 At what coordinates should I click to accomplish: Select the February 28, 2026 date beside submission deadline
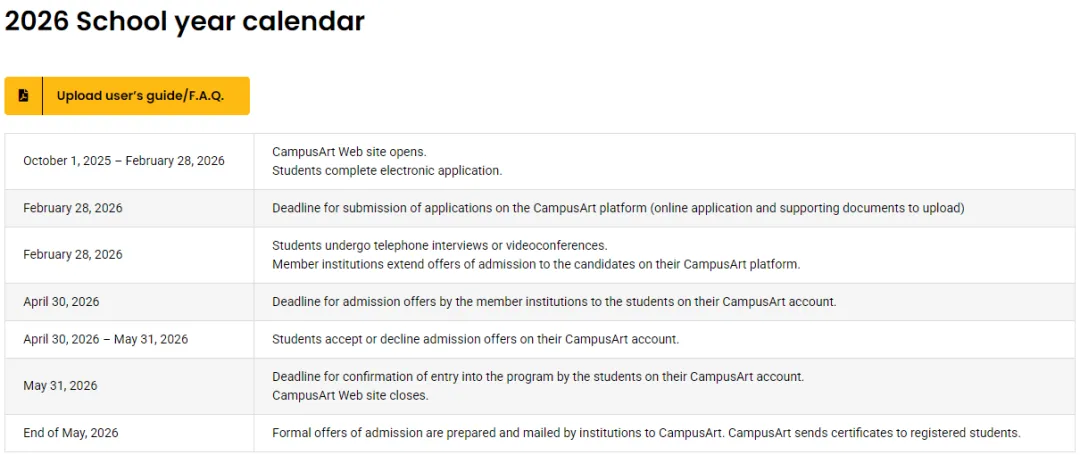point(73,208)
